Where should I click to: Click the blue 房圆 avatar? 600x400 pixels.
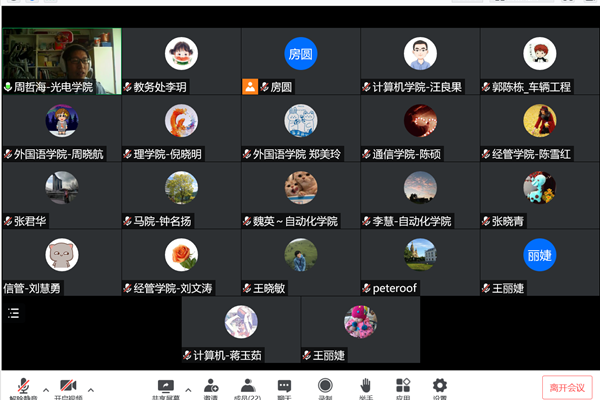pyautogui.click(x=300, y=53)
